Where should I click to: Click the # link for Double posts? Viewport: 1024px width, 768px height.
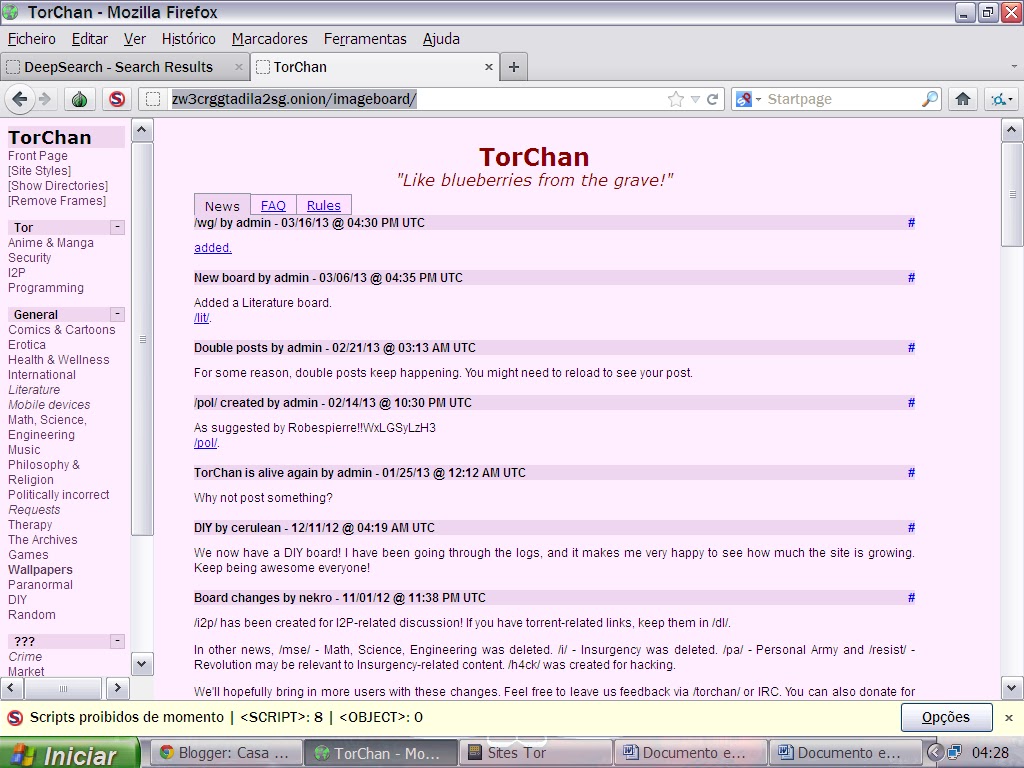tap(911, 347)
